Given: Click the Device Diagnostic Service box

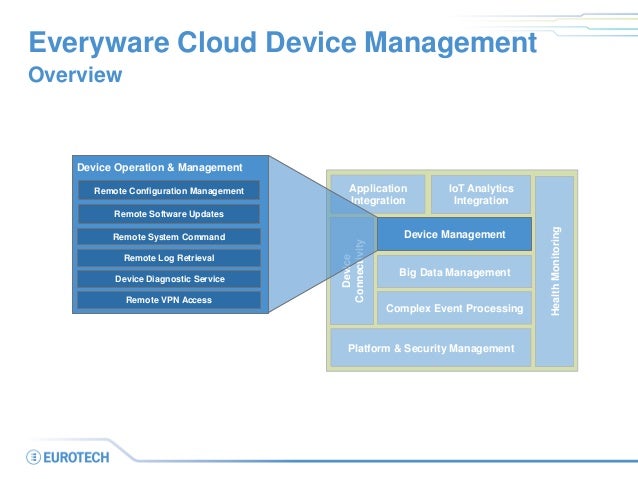Looking at the screenshot, I should coord(169,279).
